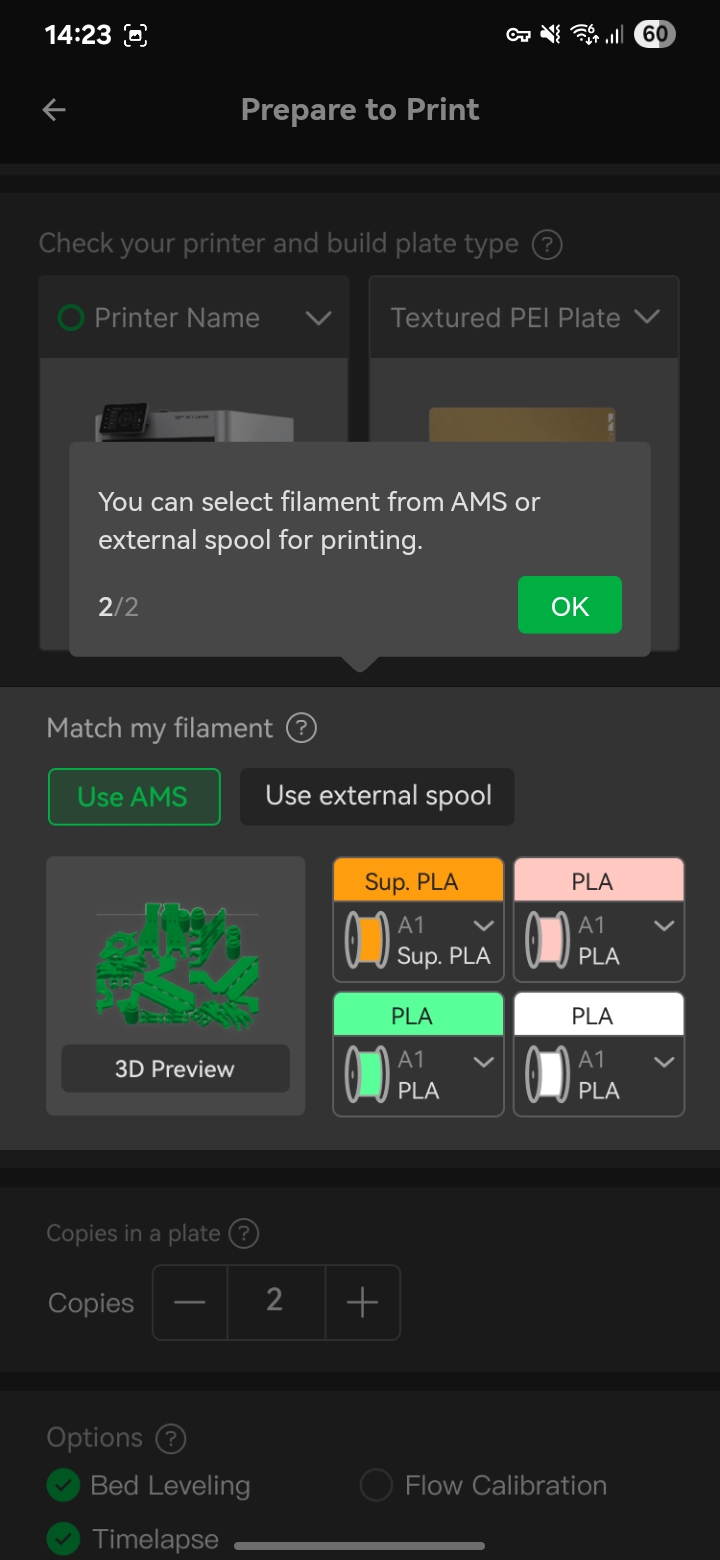Screen dimensions: 720x1560
Task: Expand the Printer Name dropdown
Action: pos(318,318)
